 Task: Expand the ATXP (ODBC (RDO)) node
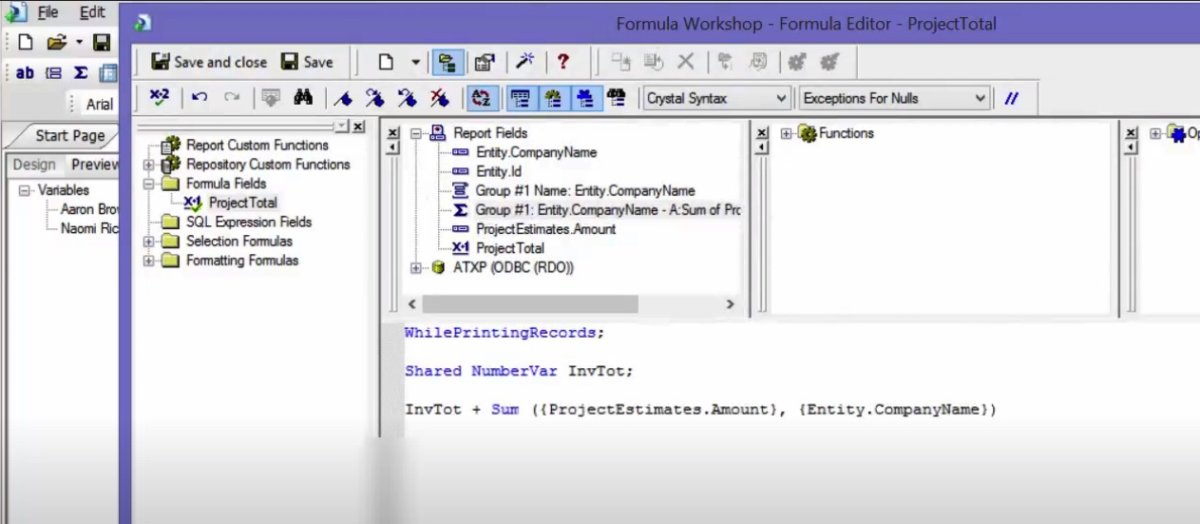[417, 268]
